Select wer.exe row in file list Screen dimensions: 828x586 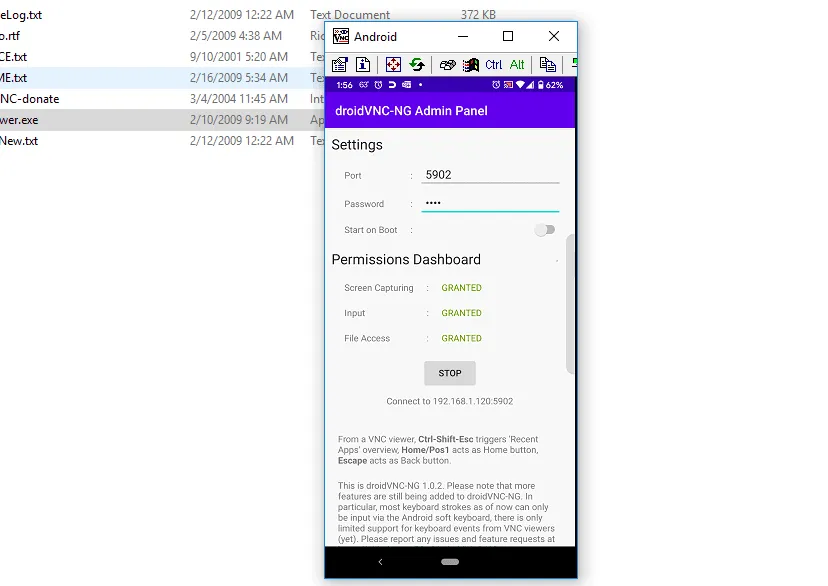point(162,120)
